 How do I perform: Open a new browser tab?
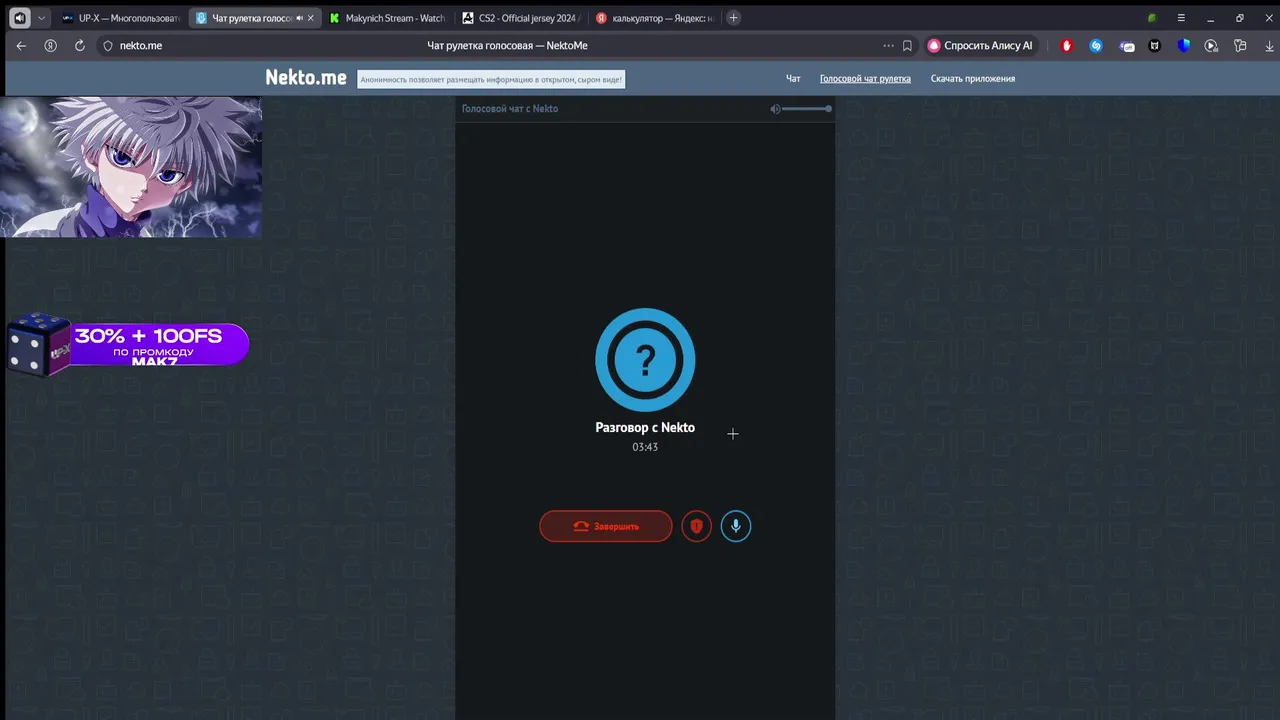point(733,18)
